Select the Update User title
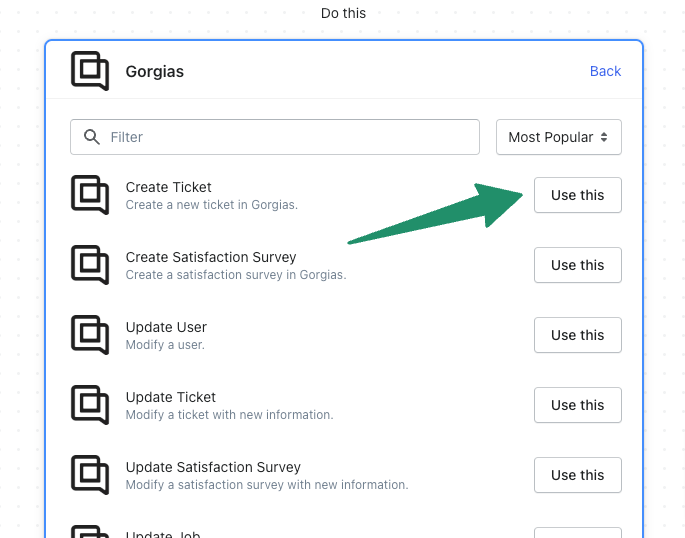Viewport: 685px width, 538px height. coord(166,327)
